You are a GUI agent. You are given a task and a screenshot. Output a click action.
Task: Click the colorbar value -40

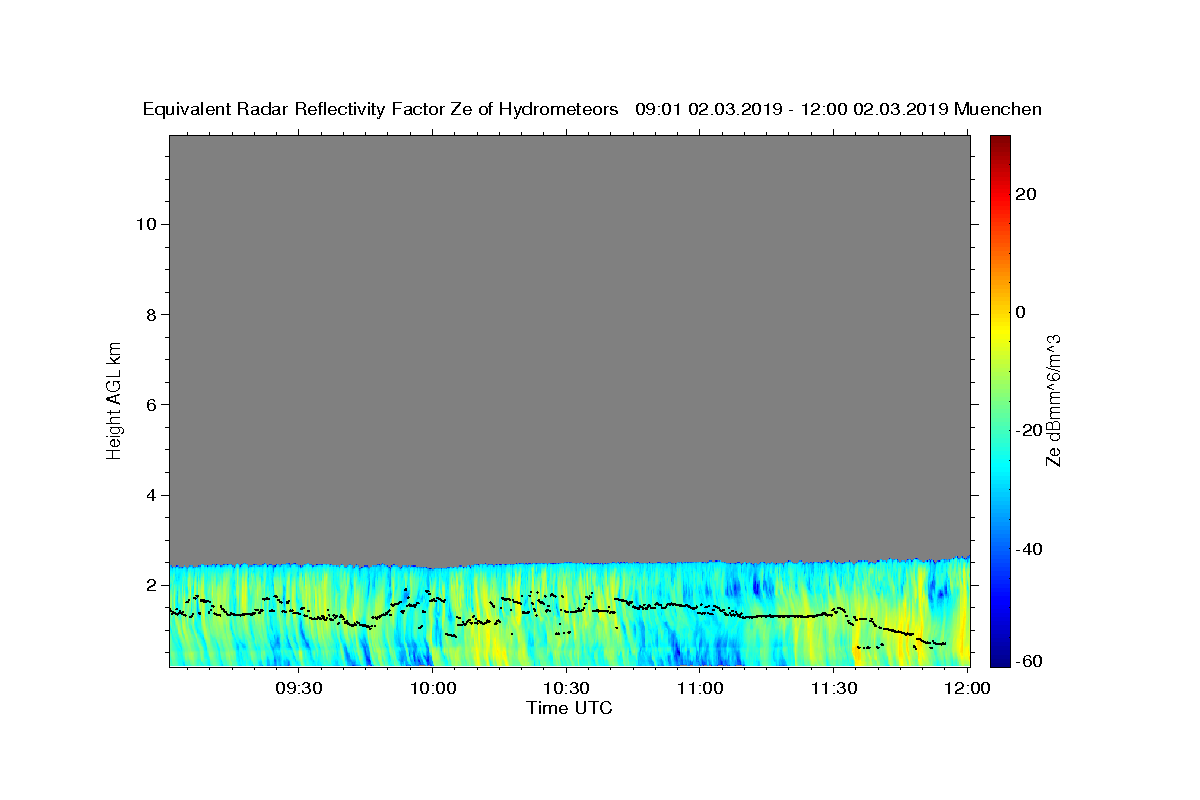(x=1030, y=549)
